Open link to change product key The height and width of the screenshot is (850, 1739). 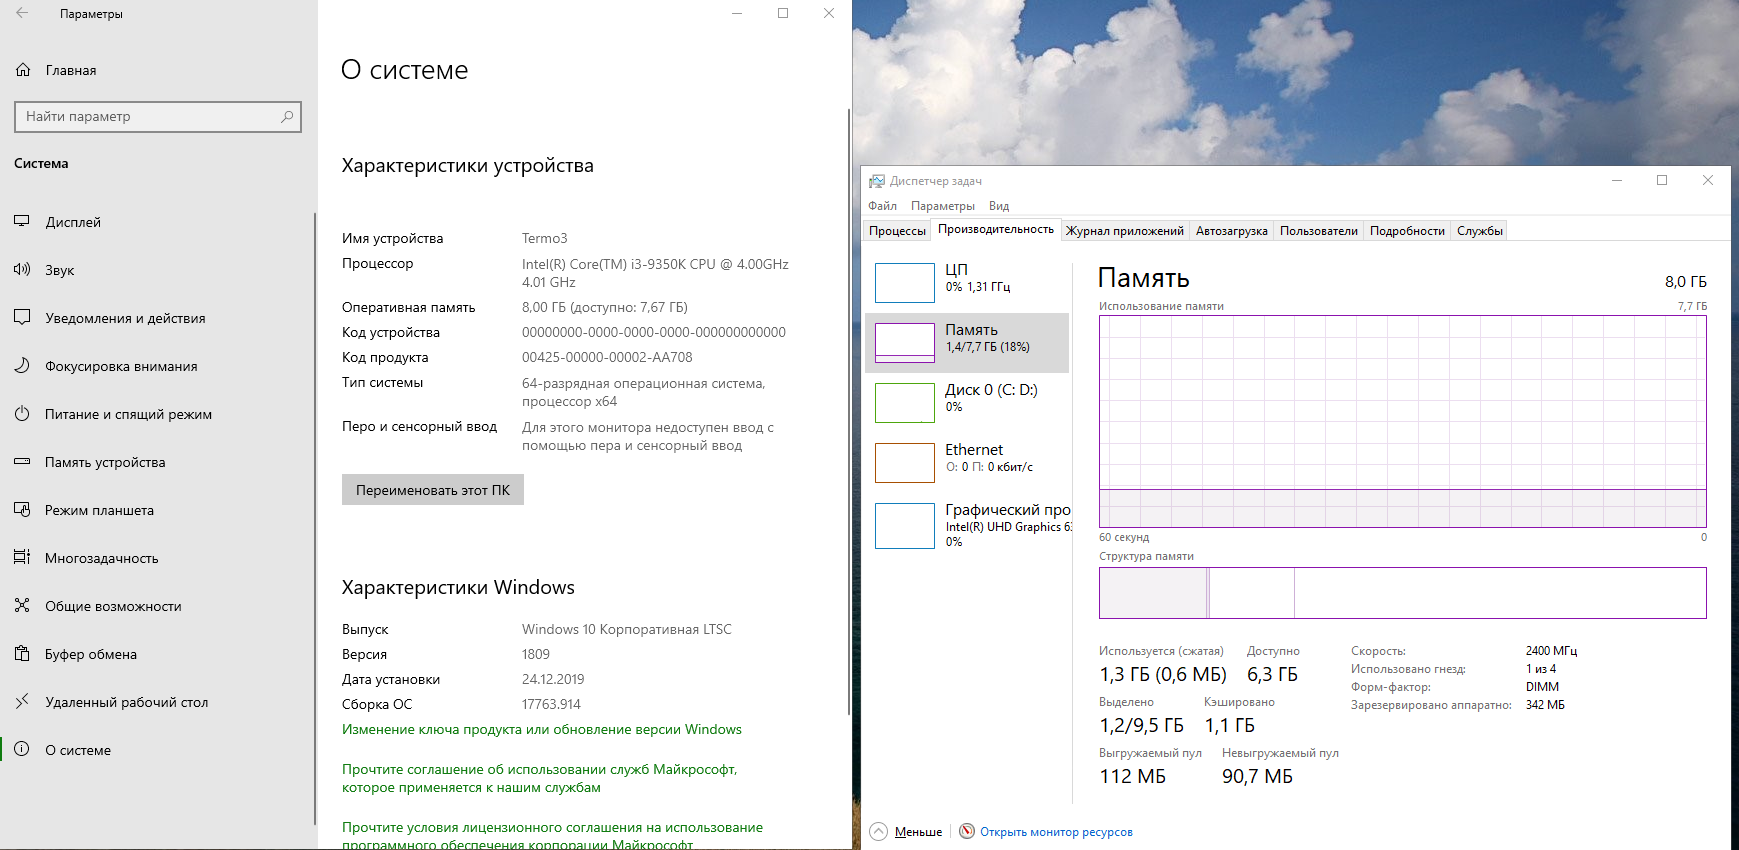click(542, 729)
